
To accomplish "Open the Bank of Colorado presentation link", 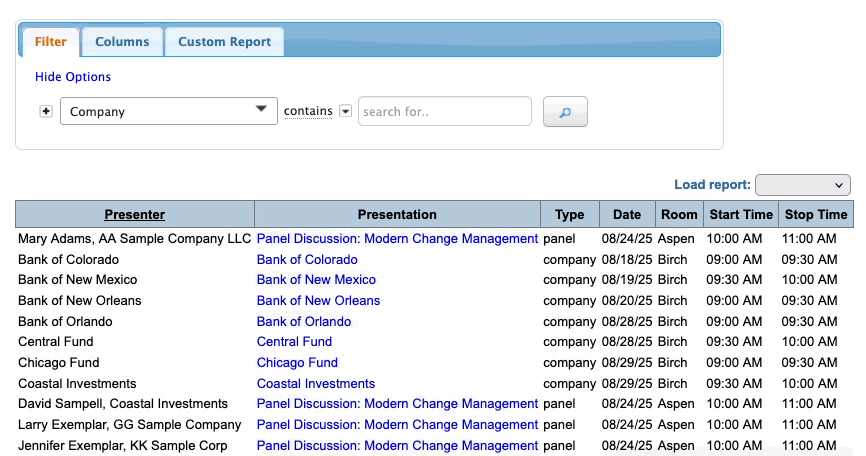I will [x=307, y=260].
